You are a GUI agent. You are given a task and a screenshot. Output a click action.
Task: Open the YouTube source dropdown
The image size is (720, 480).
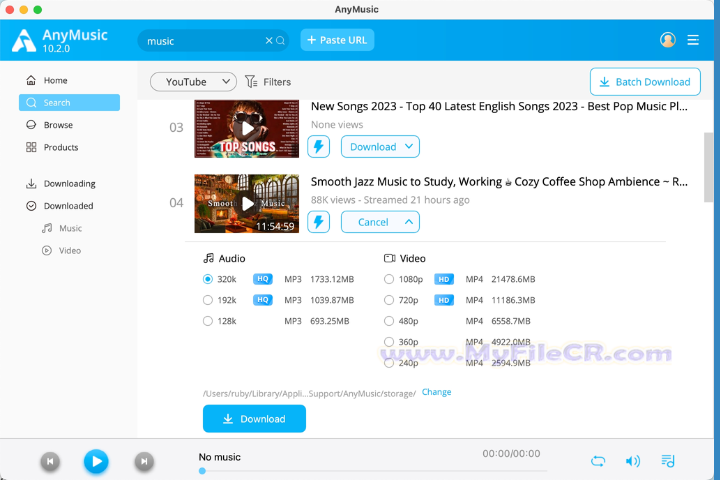[193, 82]
